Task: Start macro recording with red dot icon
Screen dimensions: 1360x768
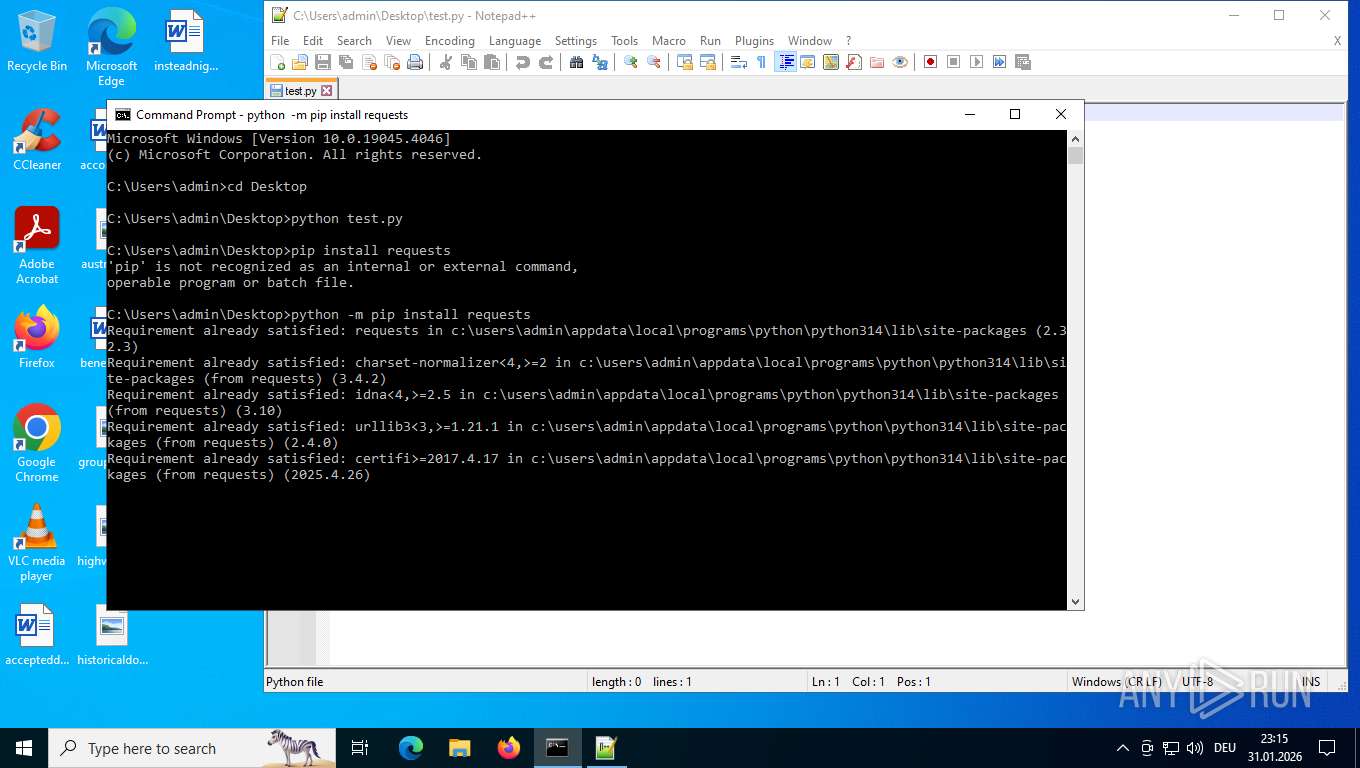Action: point(930,62)
